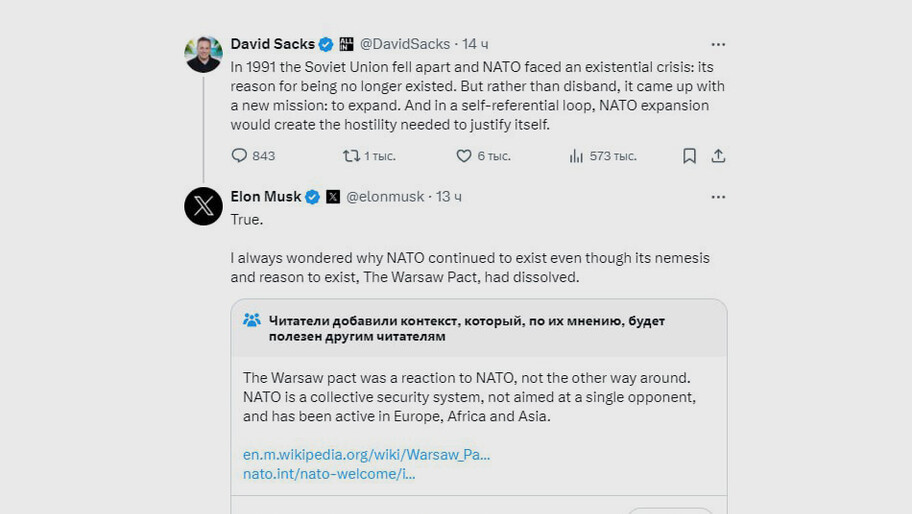Open the Wikipedia Warsaw_Pa... link
This screenshot has width=912, height=514.
click(x=366, y=455)
